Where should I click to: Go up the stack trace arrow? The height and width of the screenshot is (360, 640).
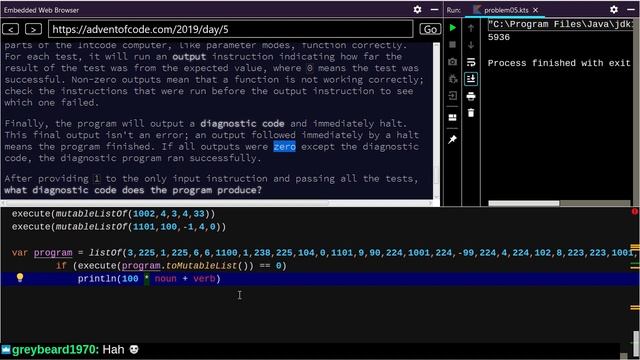tap(471, 28)
